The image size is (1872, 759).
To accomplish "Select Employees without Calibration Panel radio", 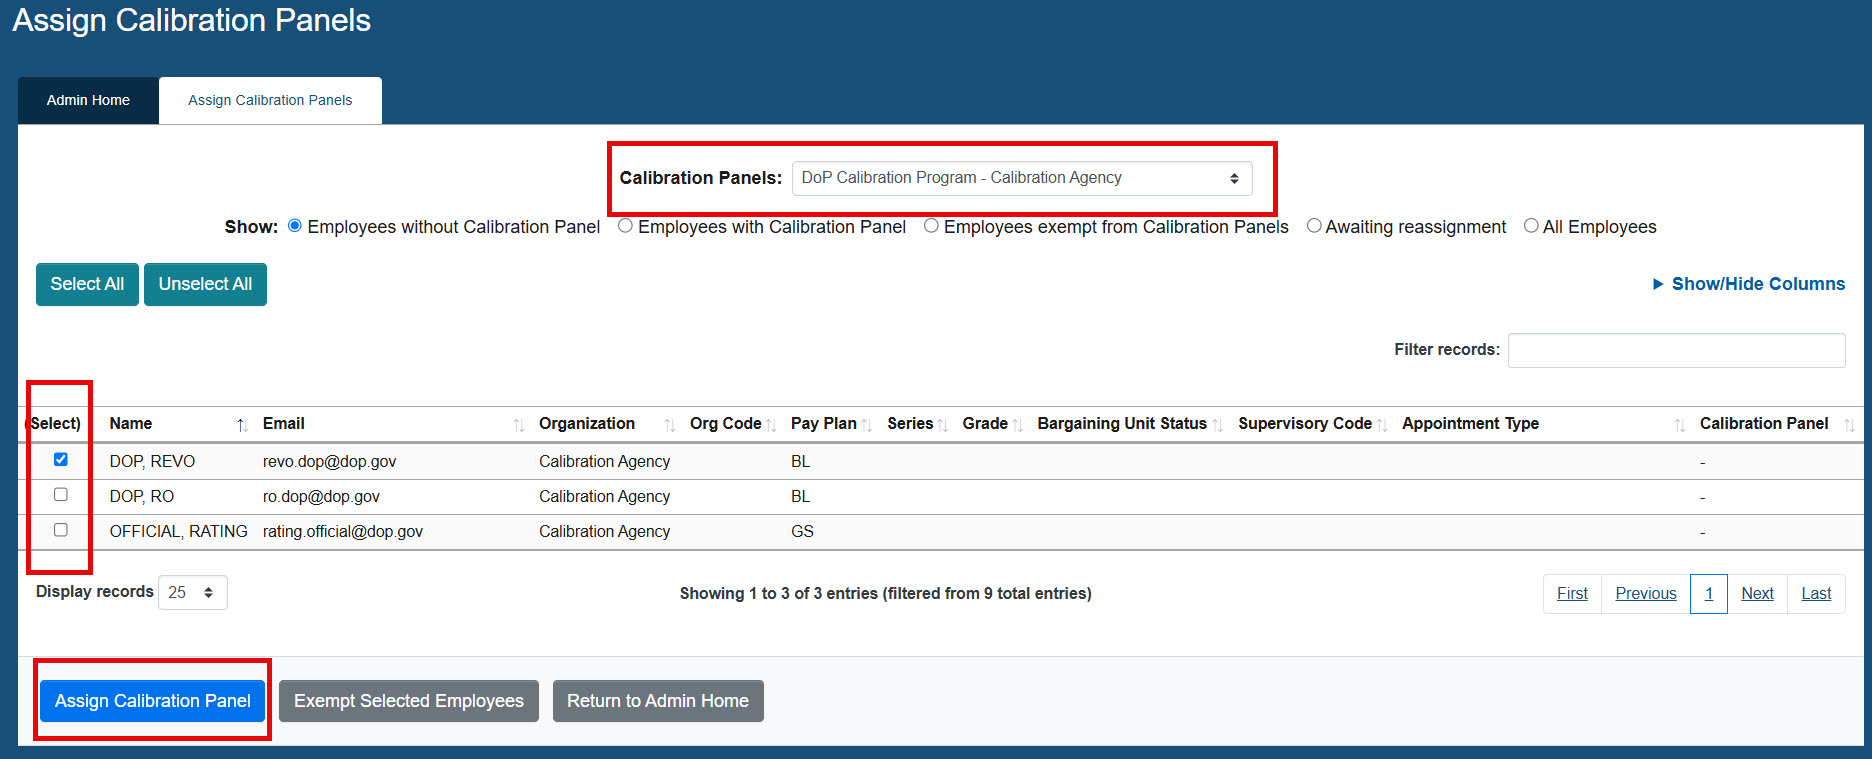I will coord(295,226).
